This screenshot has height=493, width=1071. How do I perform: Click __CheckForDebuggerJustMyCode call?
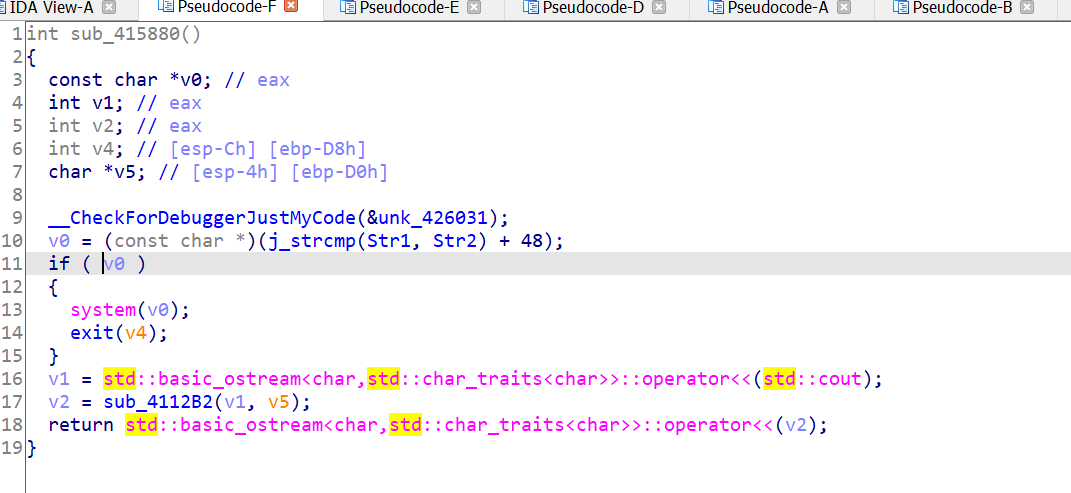[x=202, y=218]
